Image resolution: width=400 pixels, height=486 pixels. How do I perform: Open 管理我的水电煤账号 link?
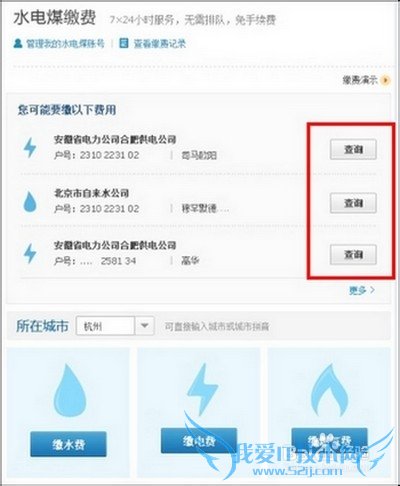point(65,44)
